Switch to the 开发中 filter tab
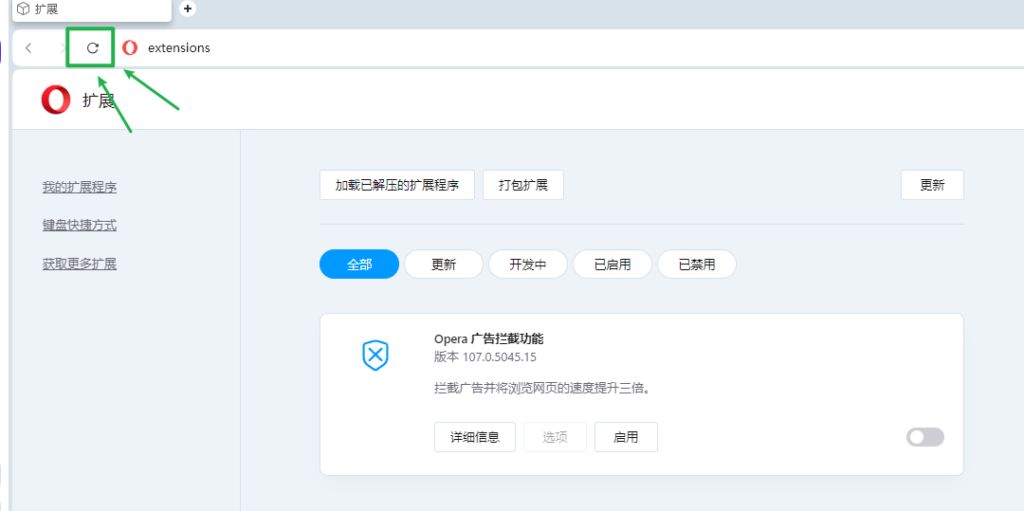This screenshot has width=1024, height=511. point(527,265)
